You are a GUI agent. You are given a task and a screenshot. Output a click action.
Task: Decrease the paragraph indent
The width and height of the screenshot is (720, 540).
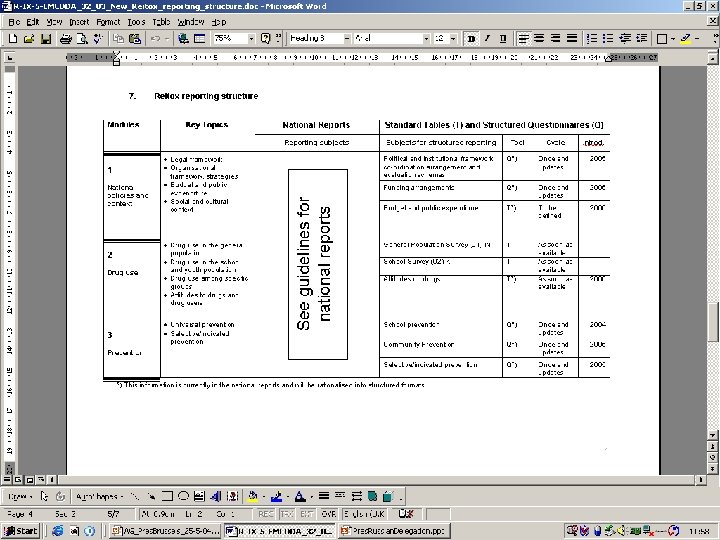[x=625, y=39]
